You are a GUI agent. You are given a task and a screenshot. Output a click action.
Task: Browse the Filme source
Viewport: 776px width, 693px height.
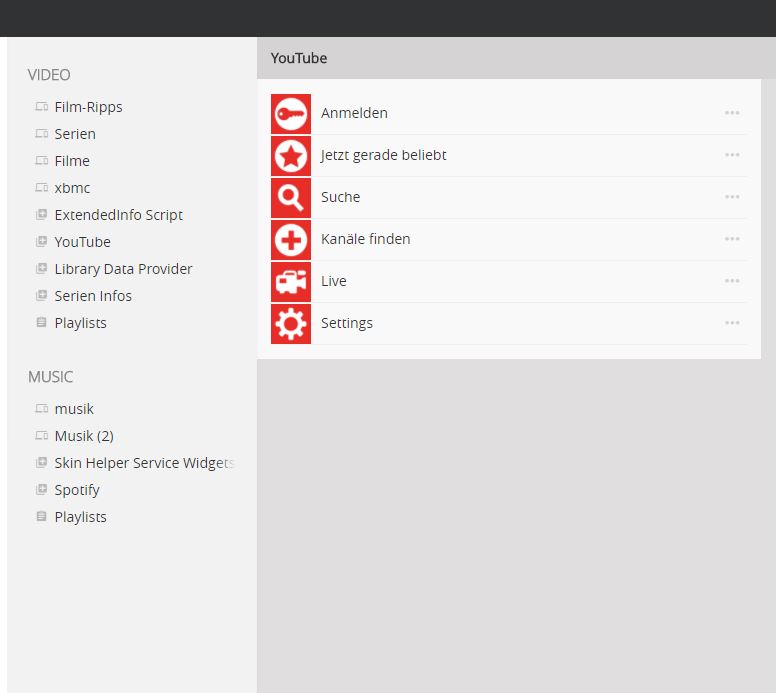72,161
